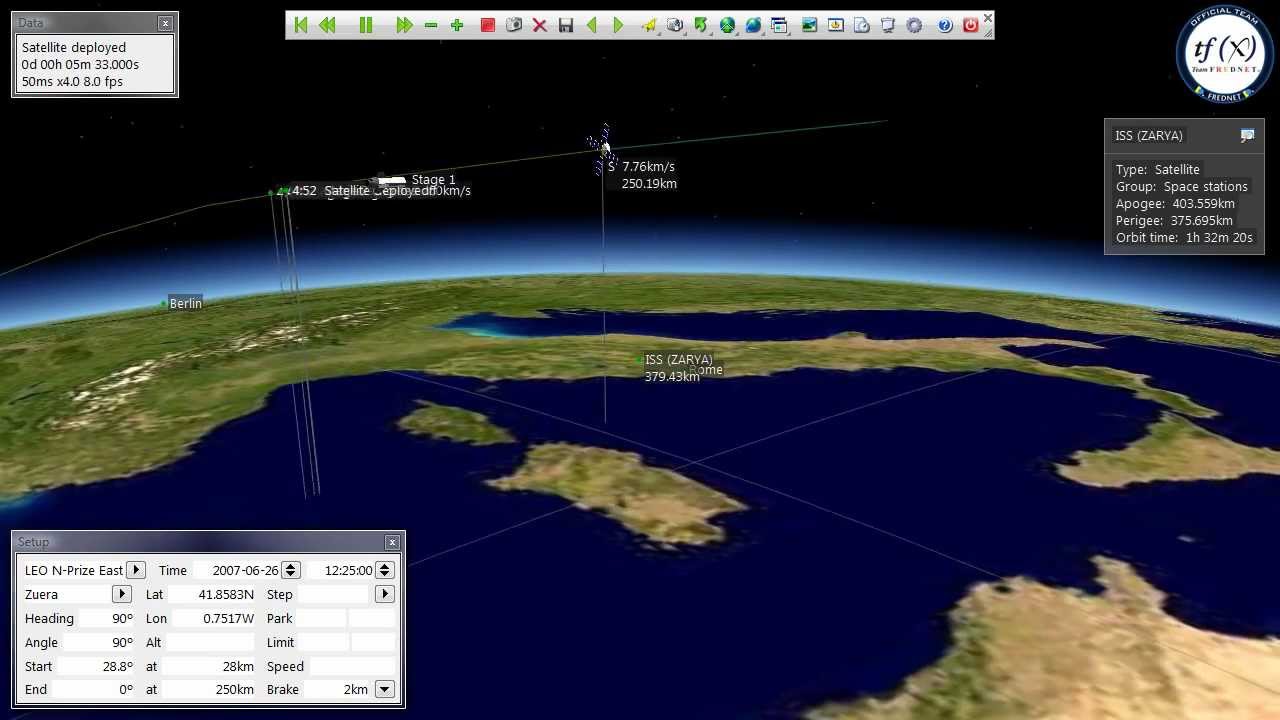The image size is (1280, 720).
Task: Stop simulation using red square button
Action: click(488, 25)
